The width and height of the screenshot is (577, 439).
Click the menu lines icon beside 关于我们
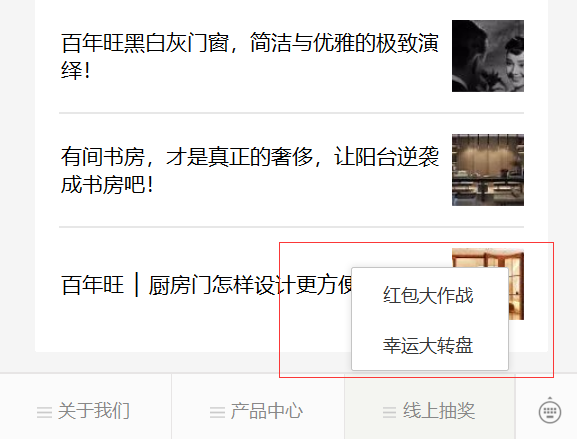coord(44,412)
